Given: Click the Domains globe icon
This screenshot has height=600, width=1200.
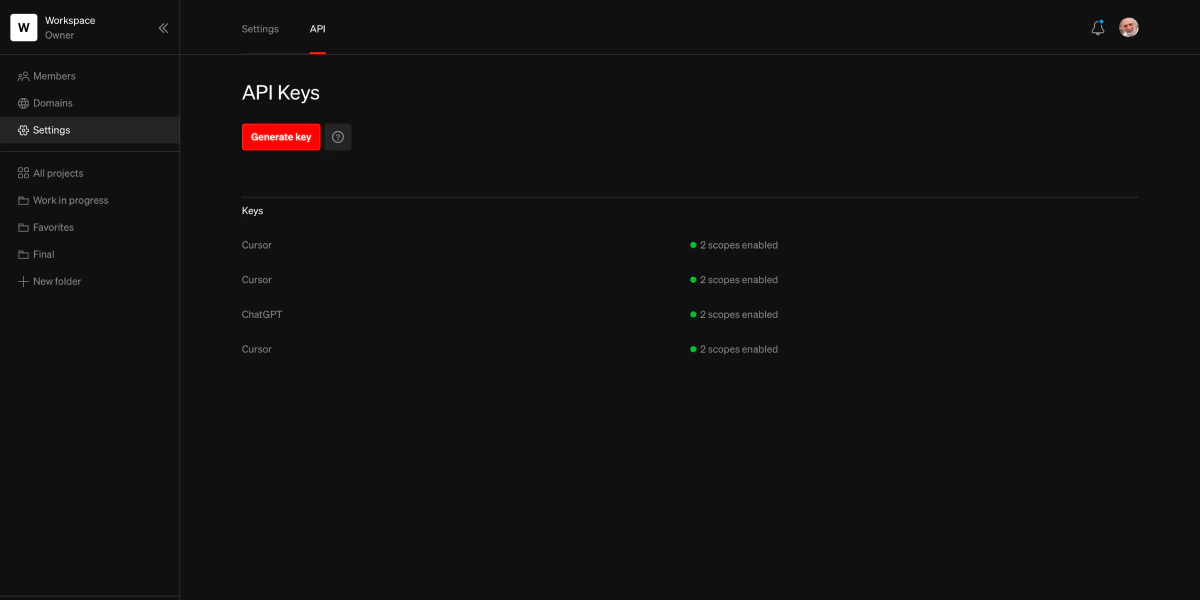Looking at the screenshot, I should tap(24, 103).
